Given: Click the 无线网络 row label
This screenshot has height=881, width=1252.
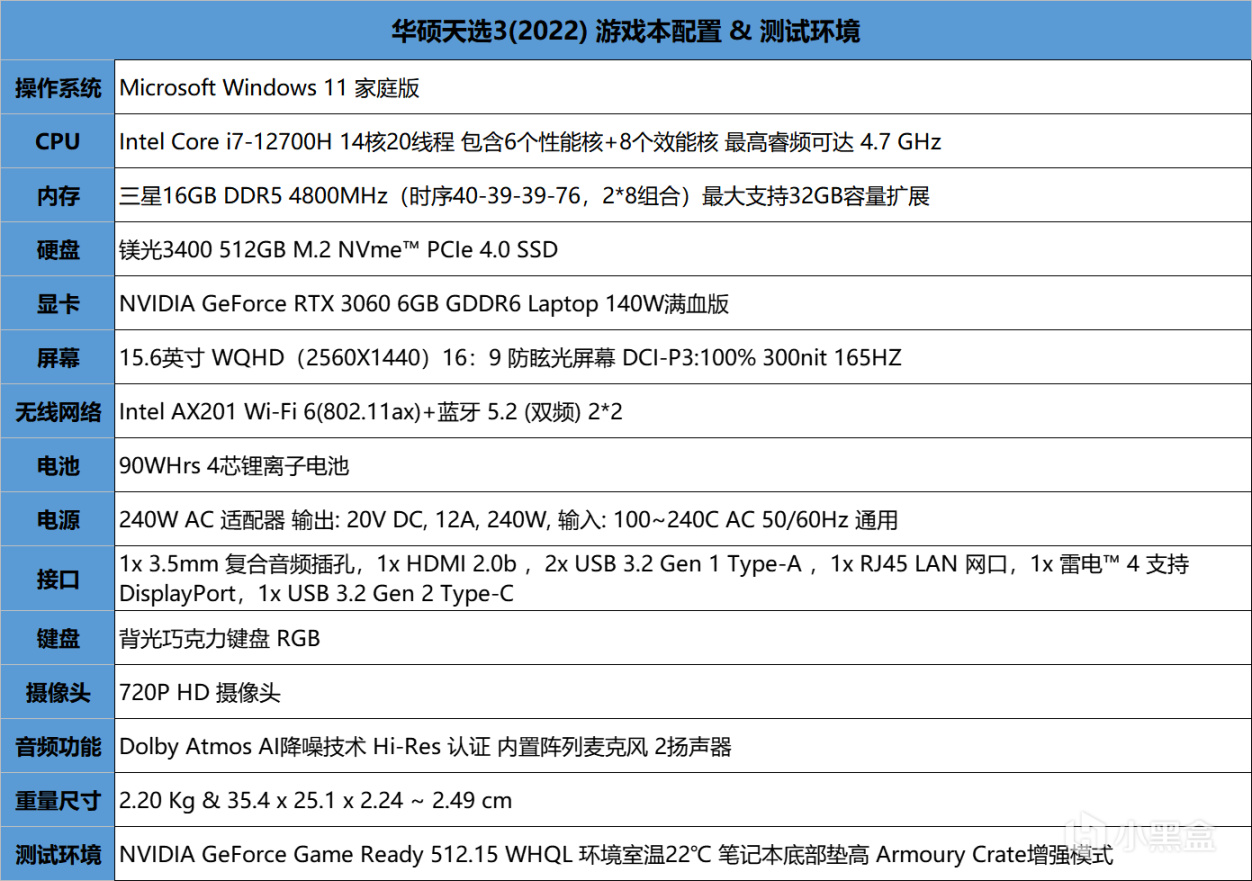Looking at the screenshot, I should coord(58,412).
